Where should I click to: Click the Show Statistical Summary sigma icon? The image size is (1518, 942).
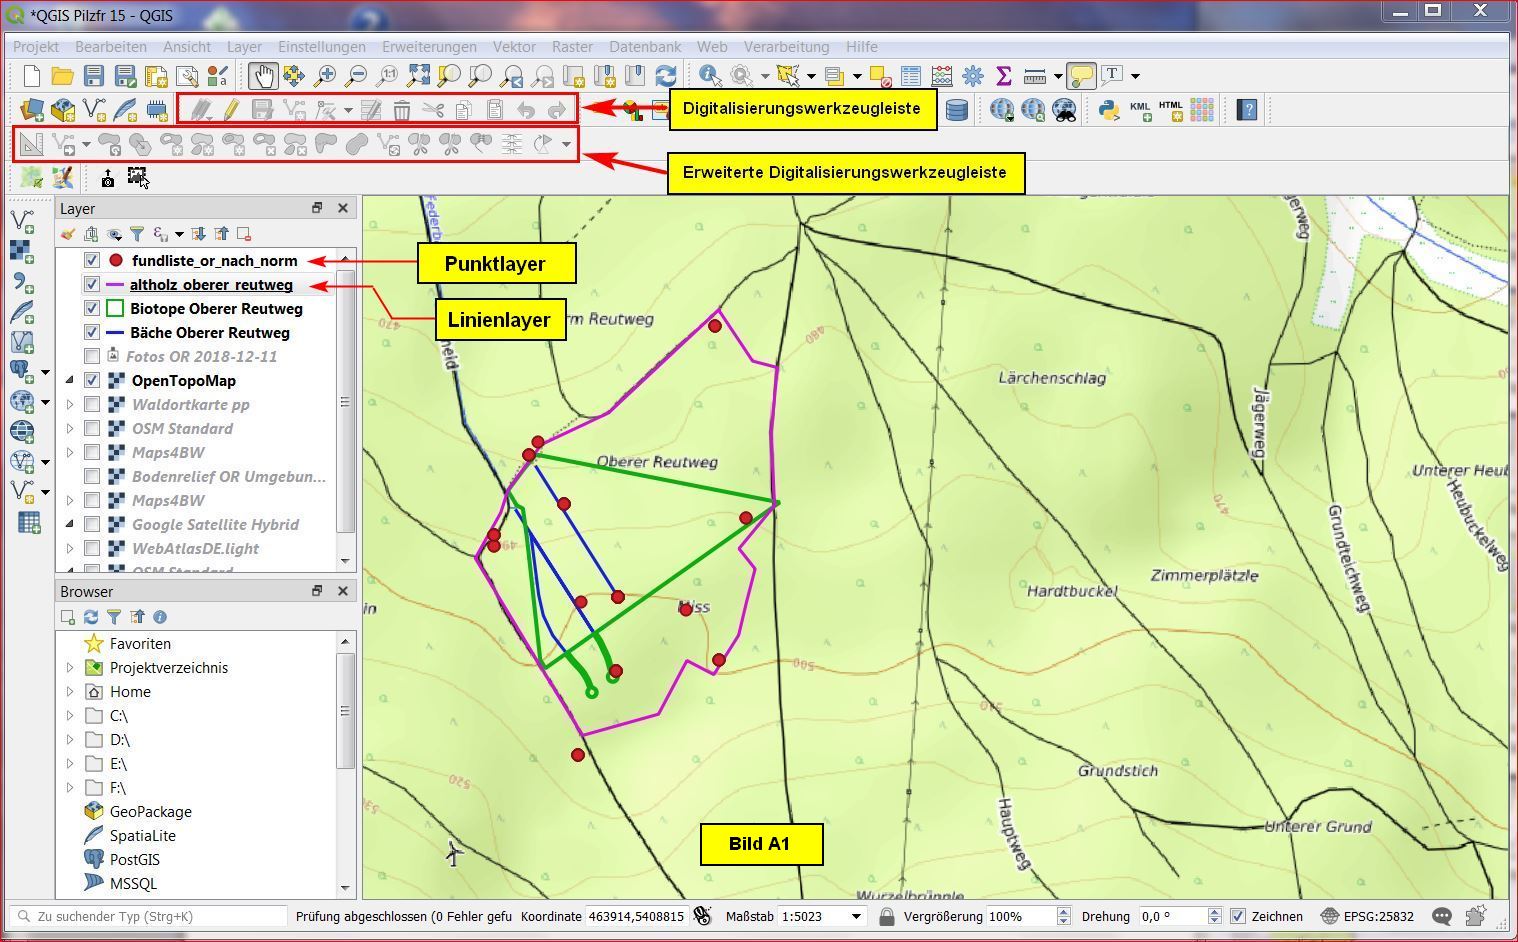click(1003, 76)
